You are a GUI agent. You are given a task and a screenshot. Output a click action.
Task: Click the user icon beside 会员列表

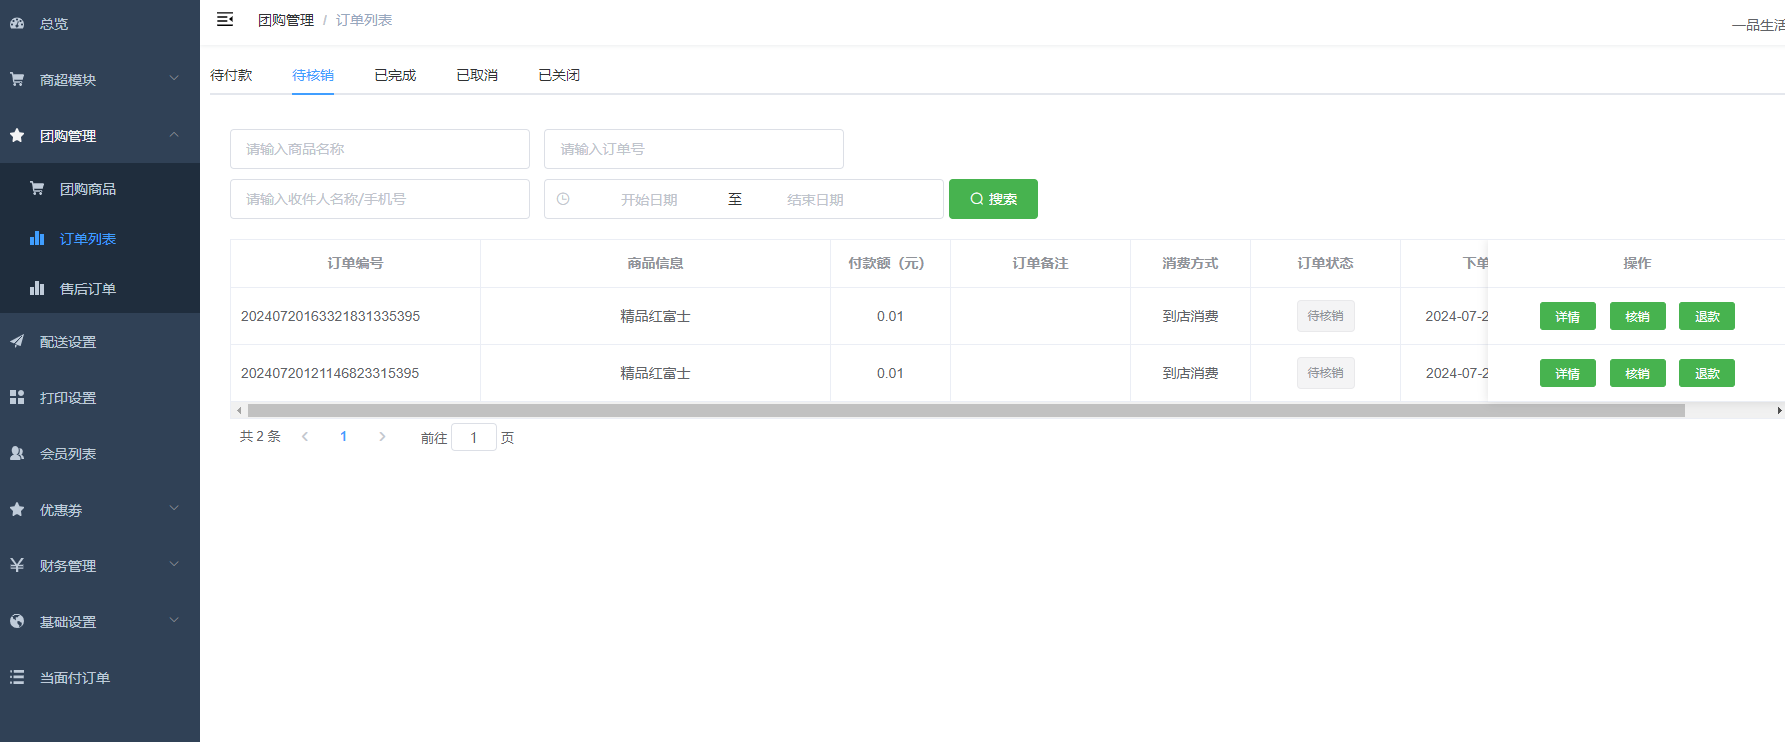[x=17, y=453]
